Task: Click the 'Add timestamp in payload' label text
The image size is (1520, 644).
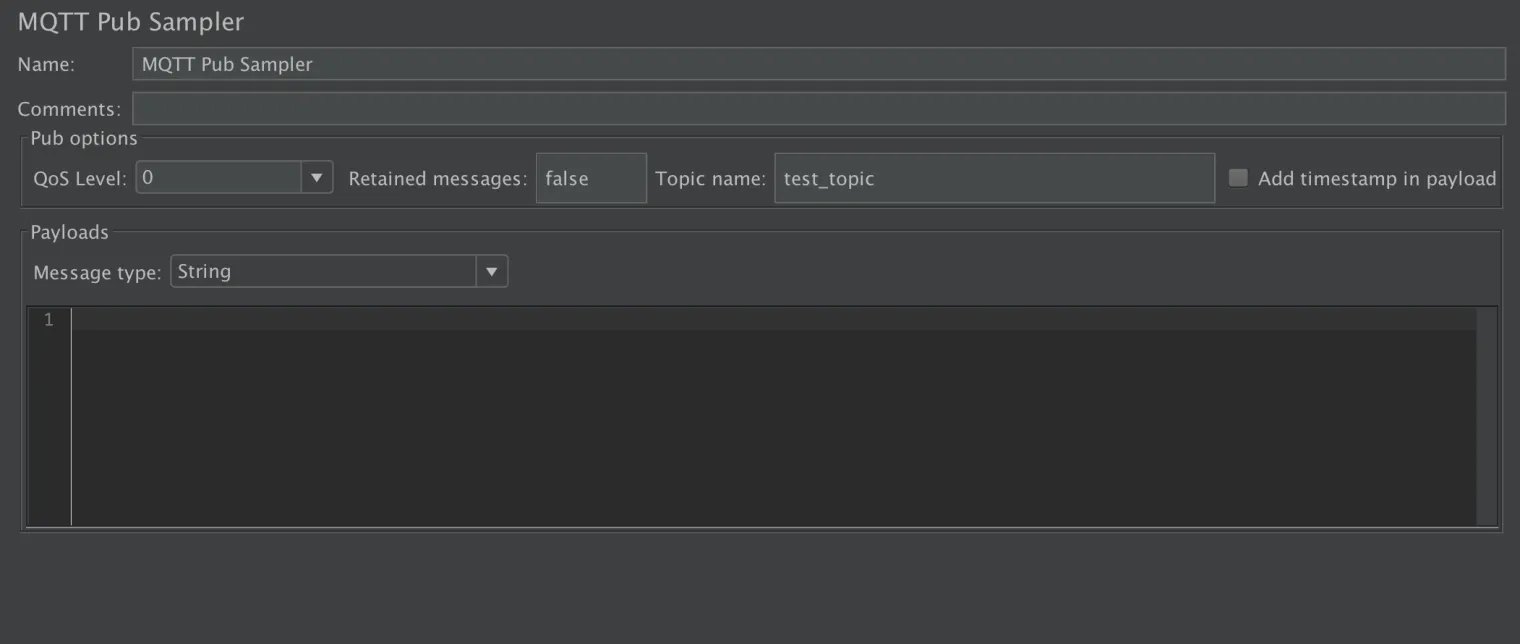Action: 1376,179
